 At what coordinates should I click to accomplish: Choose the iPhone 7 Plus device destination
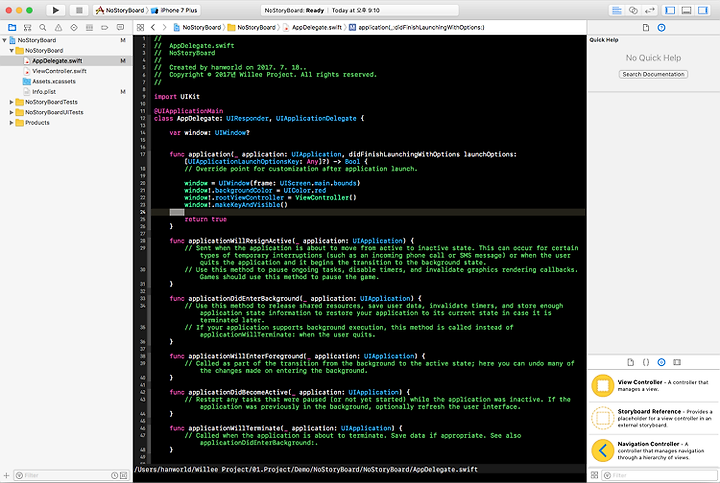[174, 10]
